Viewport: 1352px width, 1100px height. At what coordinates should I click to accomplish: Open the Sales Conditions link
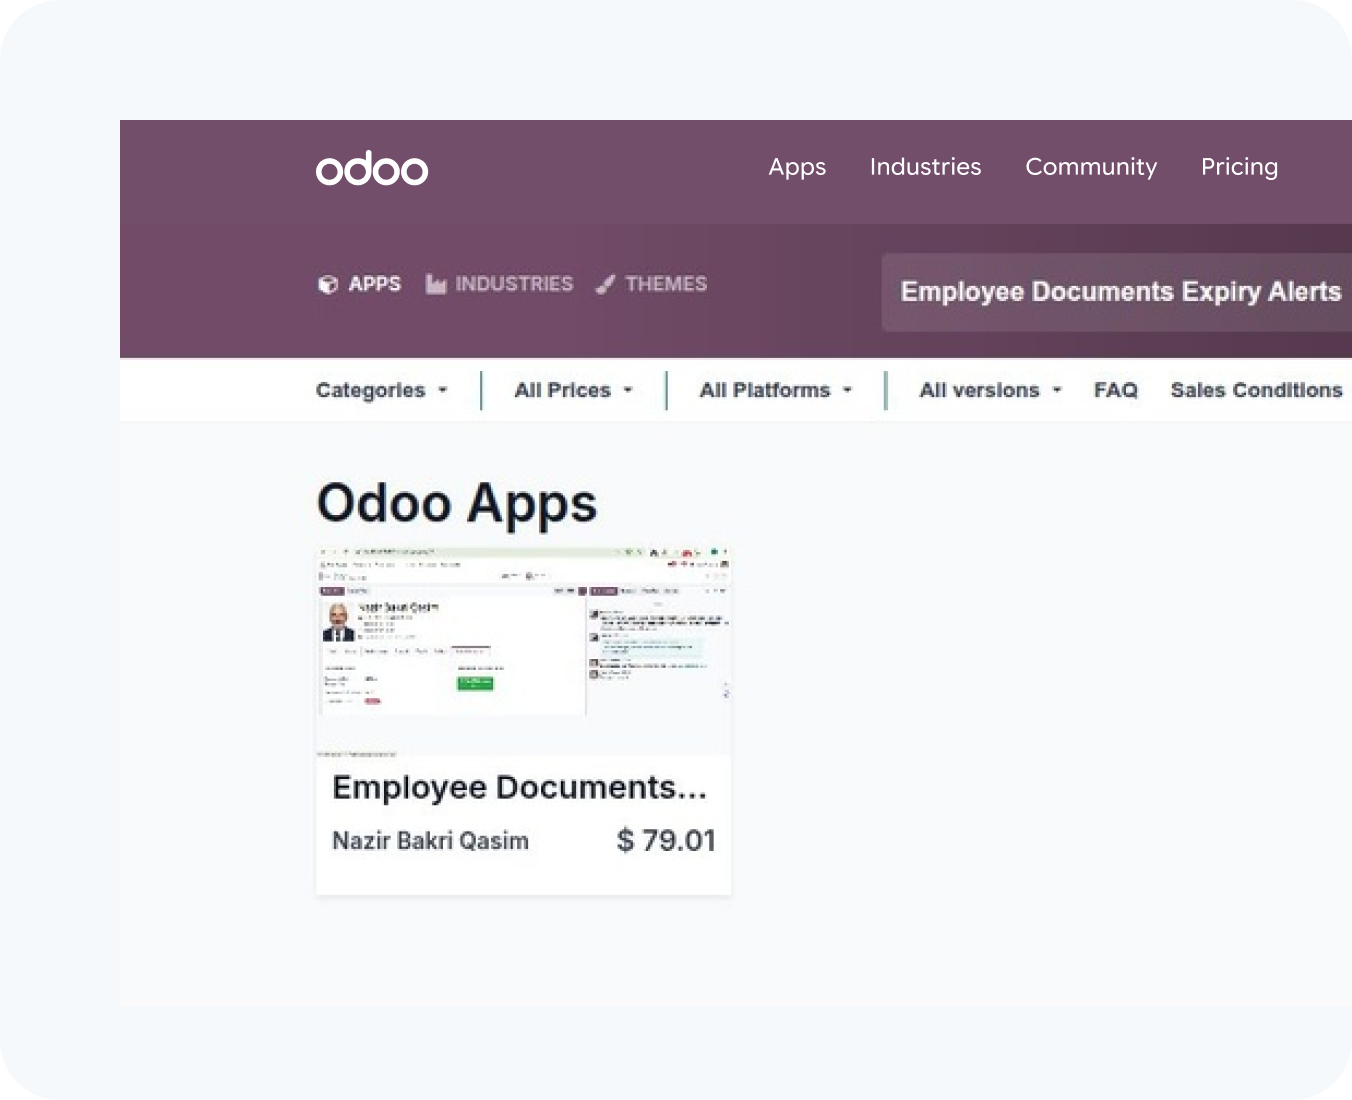pyautogui.click(x=1256, y=390)
